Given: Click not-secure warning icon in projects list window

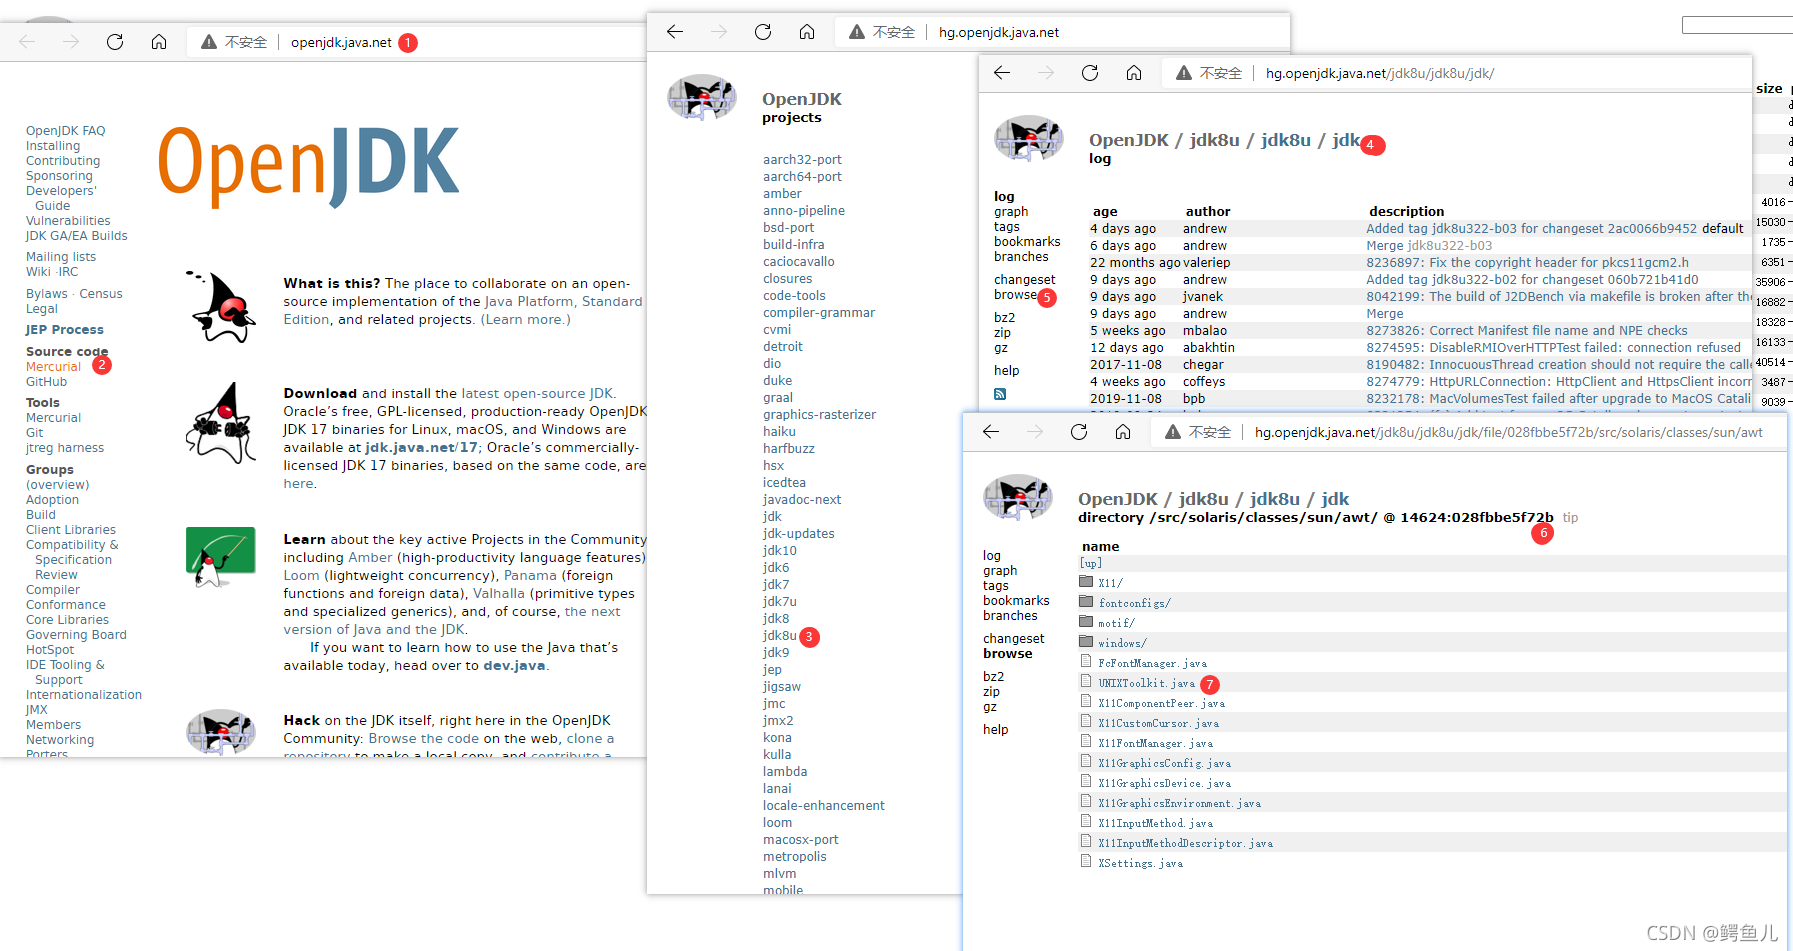Looking at the screenshot, I should 857,32.
